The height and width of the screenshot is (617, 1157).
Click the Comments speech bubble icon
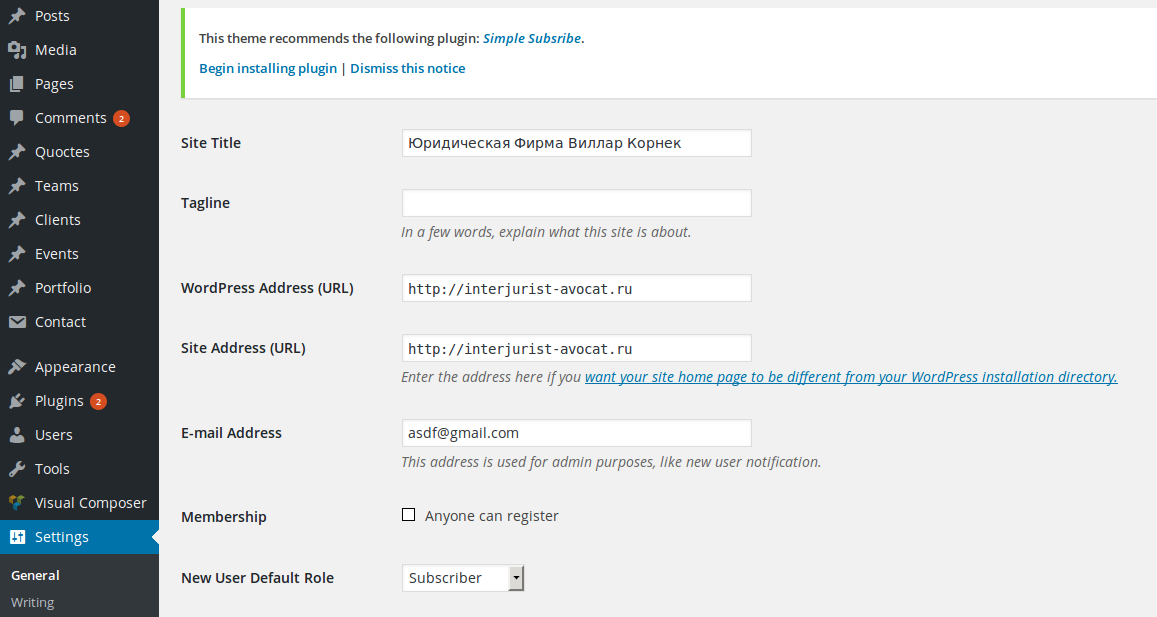pos(17,117)
